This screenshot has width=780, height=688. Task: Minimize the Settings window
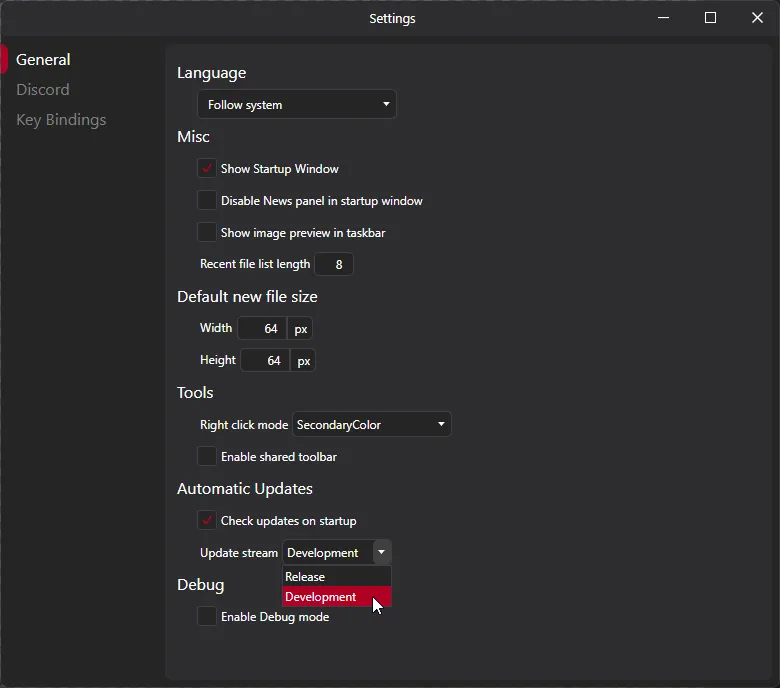(x=663, y=18)
